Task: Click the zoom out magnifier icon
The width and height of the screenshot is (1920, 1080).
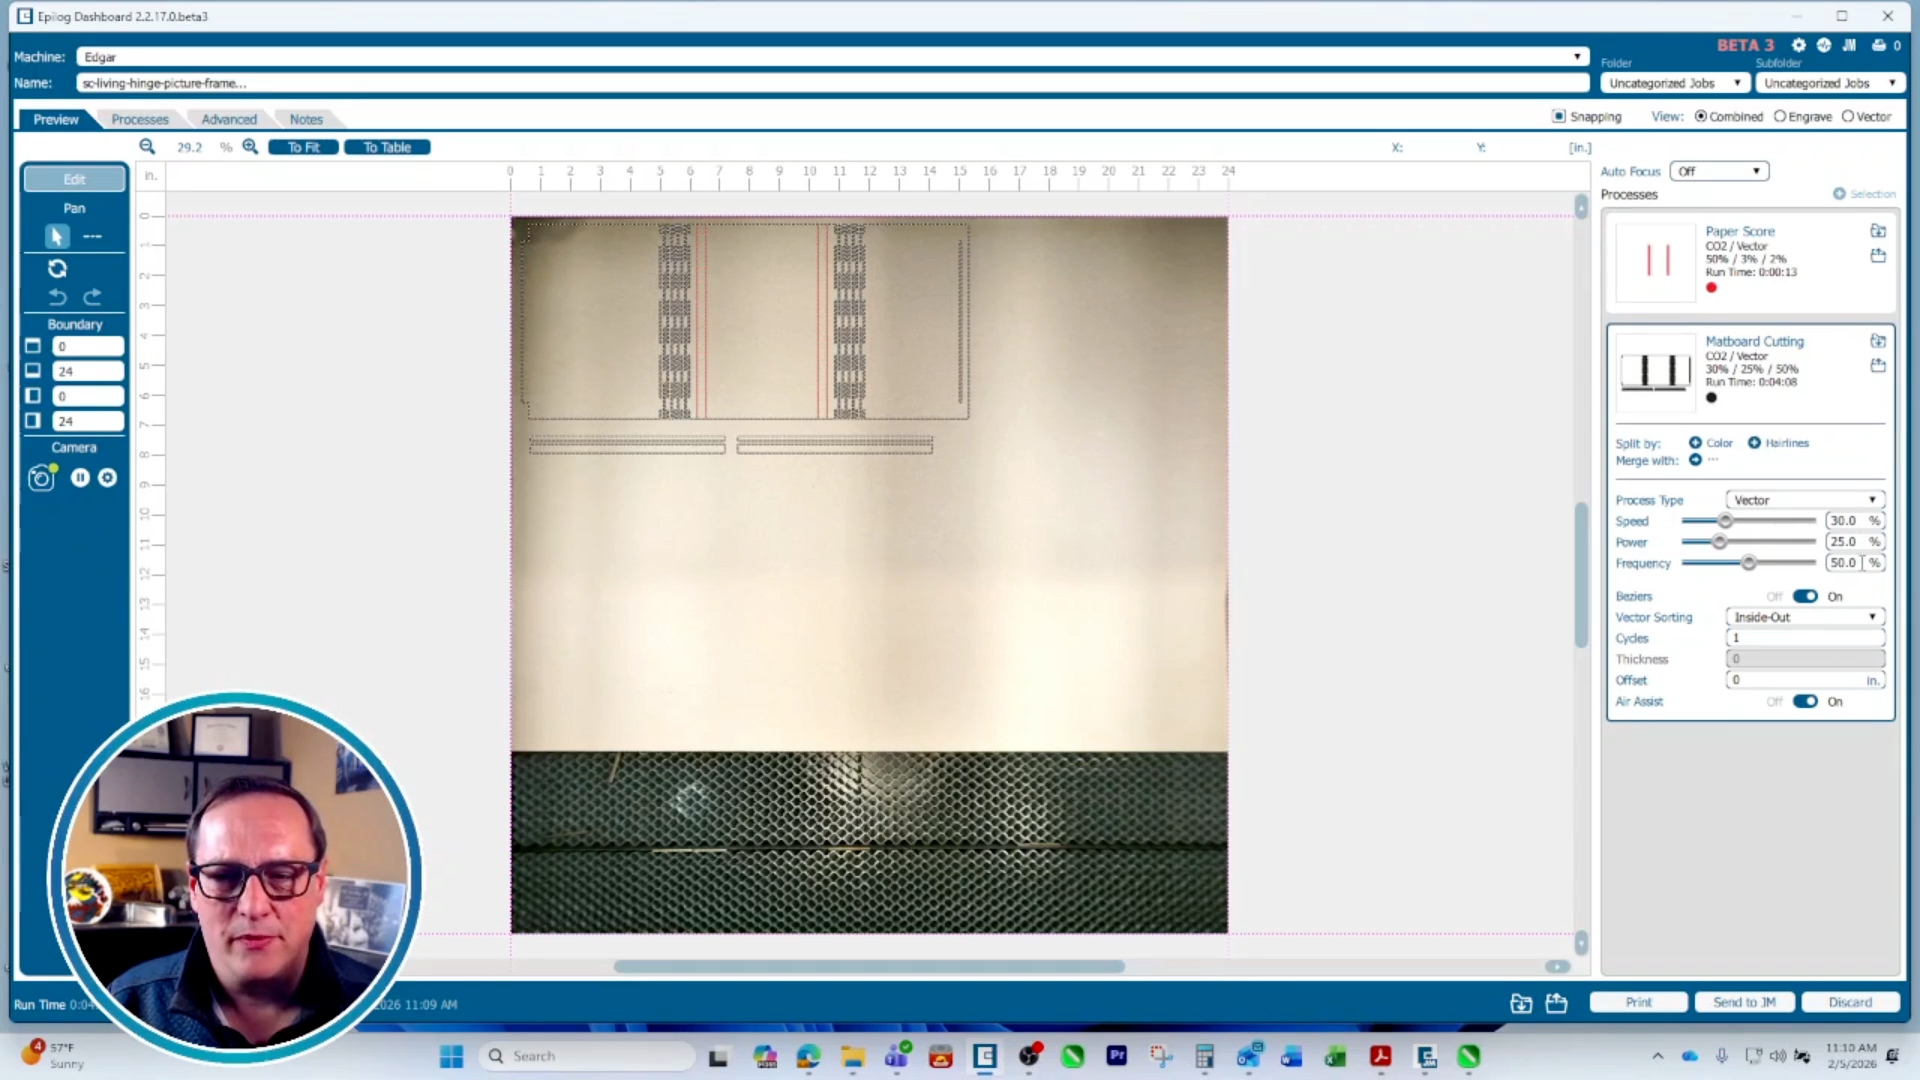Action: pos(147,147)
